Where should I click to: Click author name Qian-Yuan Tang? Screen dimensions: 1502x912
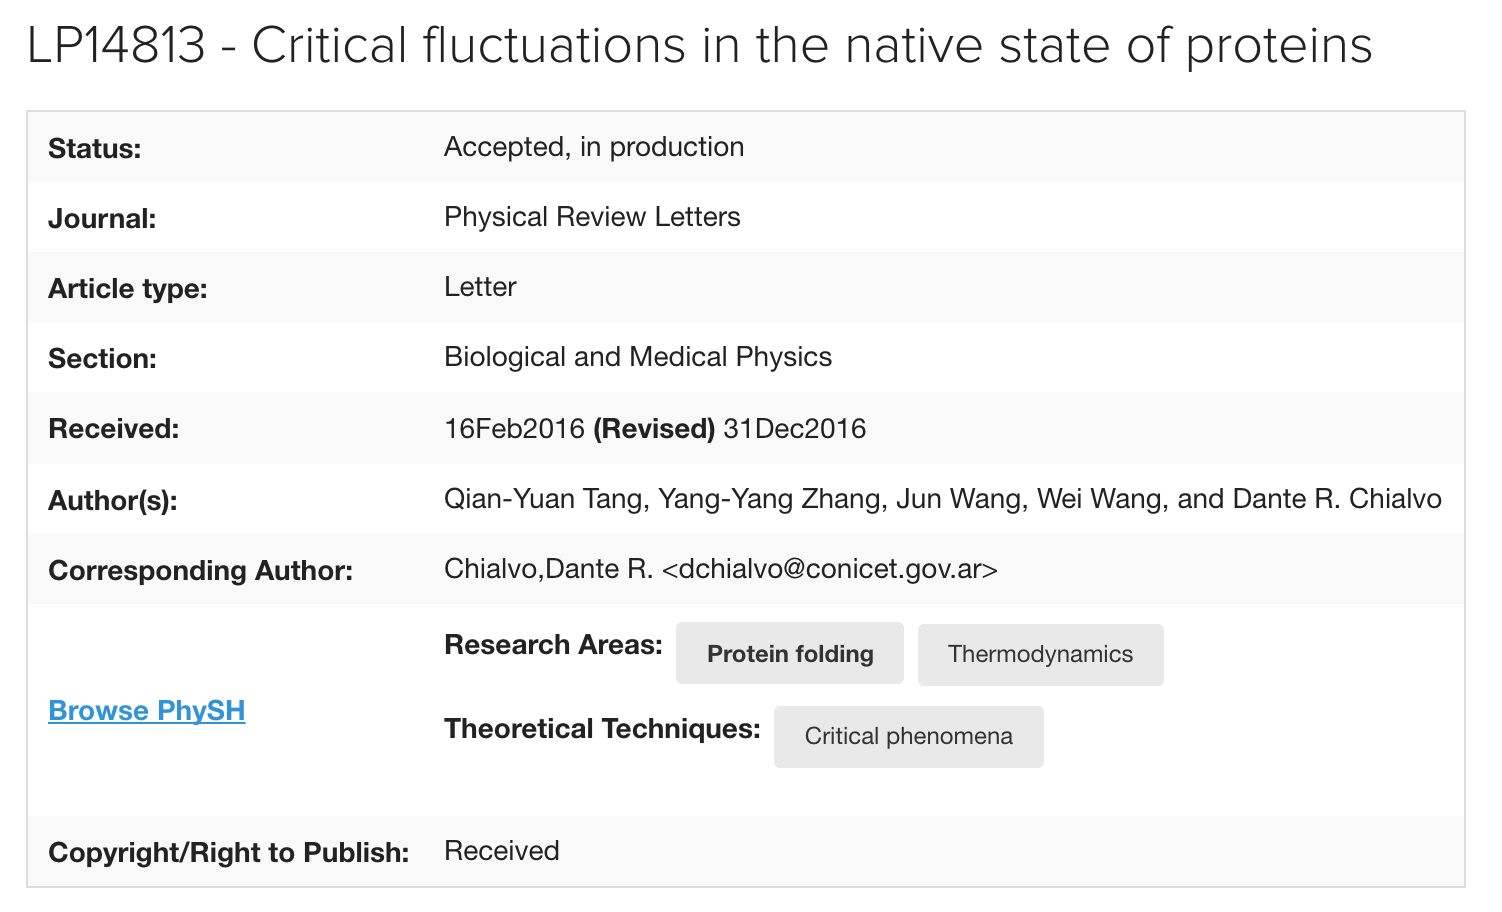click(x=543, y=499)
